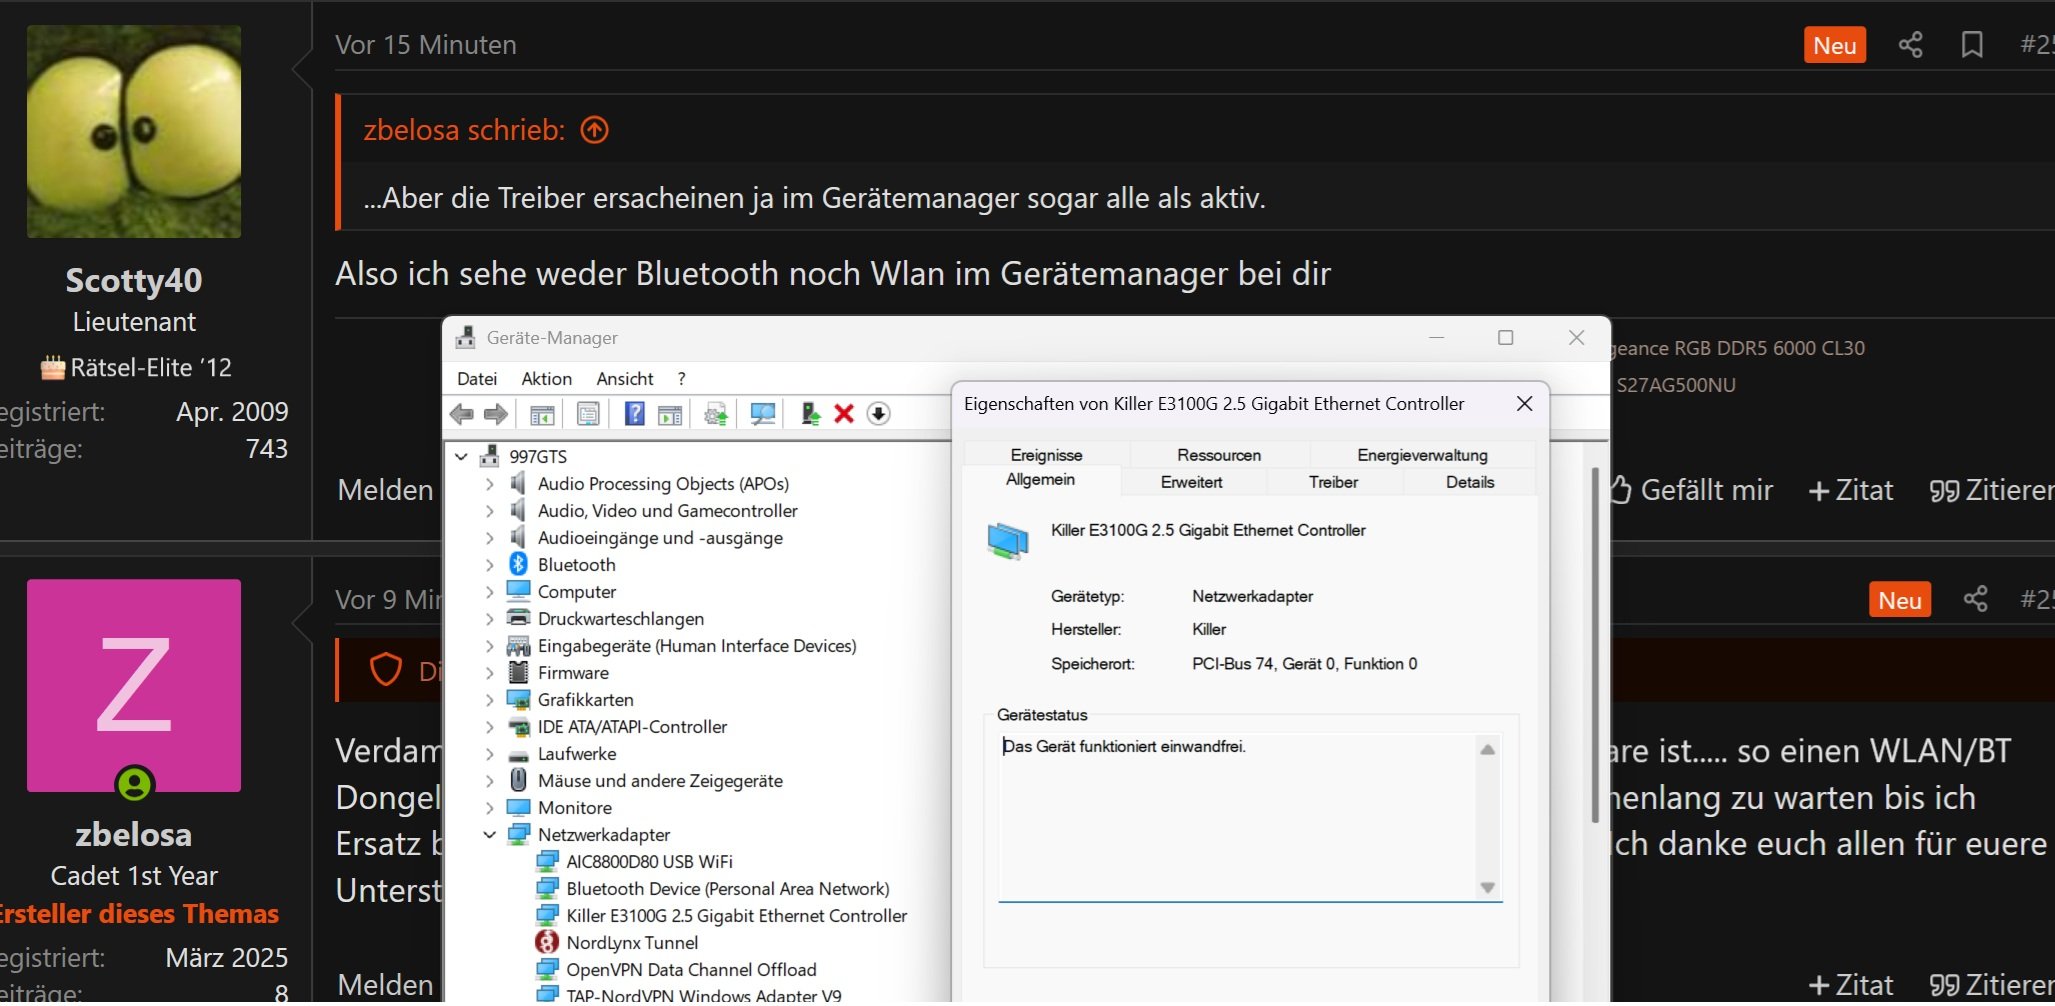Collapse the 997GTS root node
The height and width of the screenshot is (1006, 2055).
click(x=461, y=456)
